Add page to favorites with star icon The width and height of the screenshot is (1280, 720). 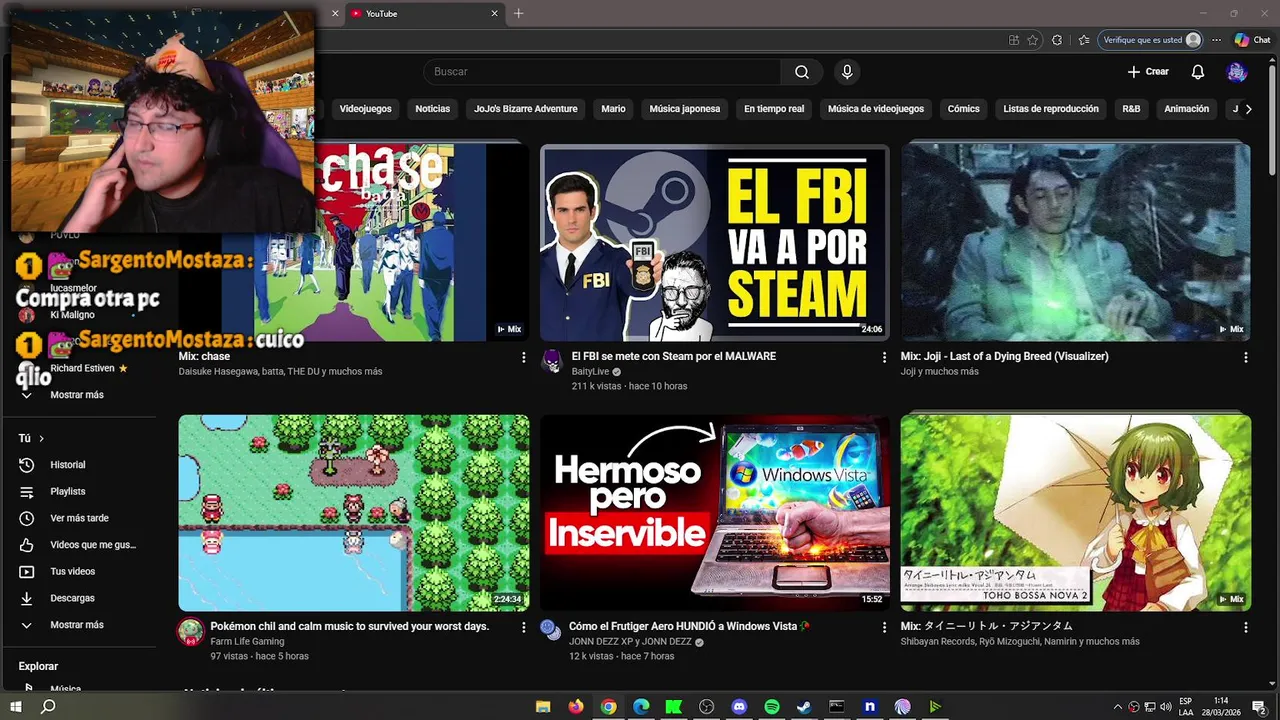click(1033, 40)
